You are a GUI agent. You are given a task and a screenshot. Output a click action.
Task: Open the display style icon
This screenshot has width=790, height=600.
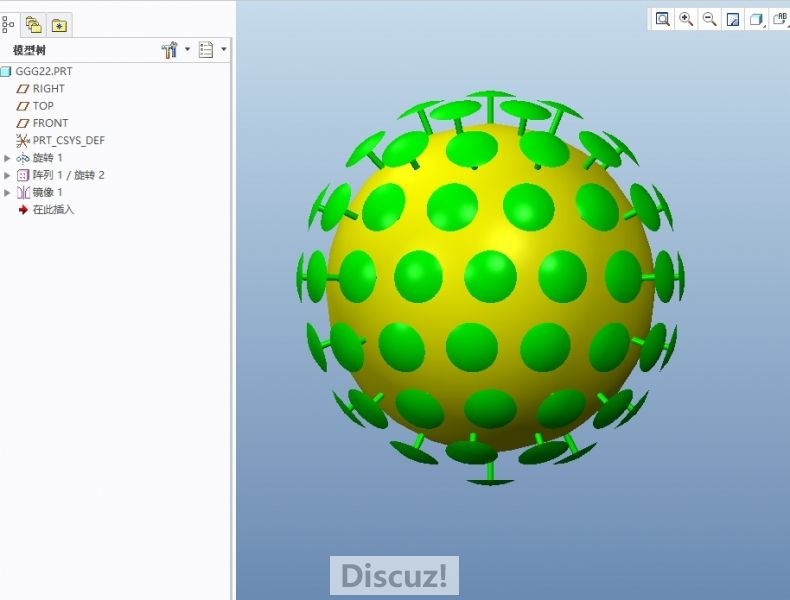click(756, 19)
